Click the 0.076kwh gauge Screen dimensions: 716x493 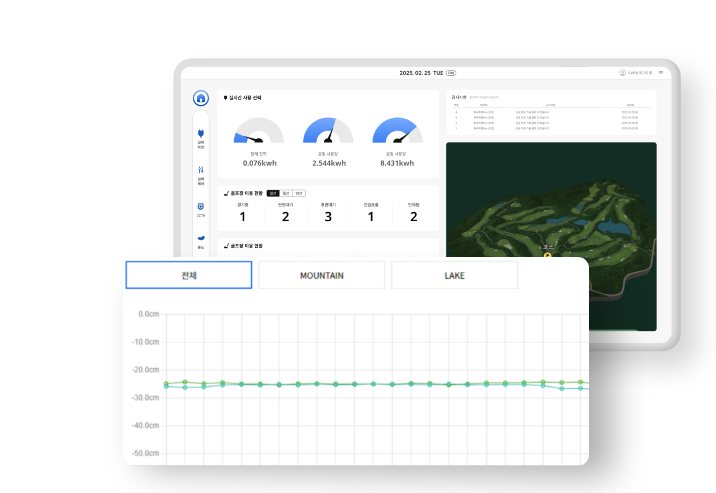click(x=258, y=142)
